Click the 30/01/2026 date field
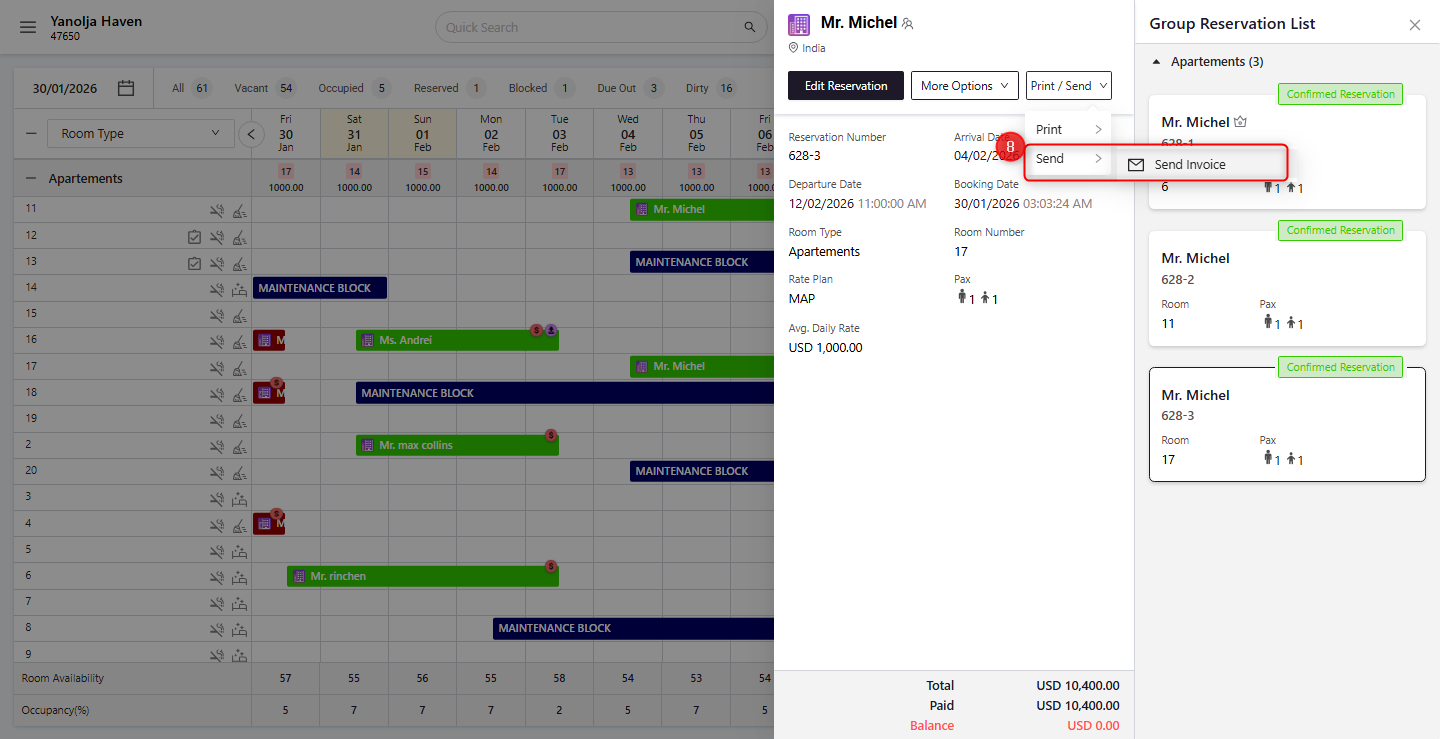The width and height of the screenshot is (1440, 739). pos(65,88)
